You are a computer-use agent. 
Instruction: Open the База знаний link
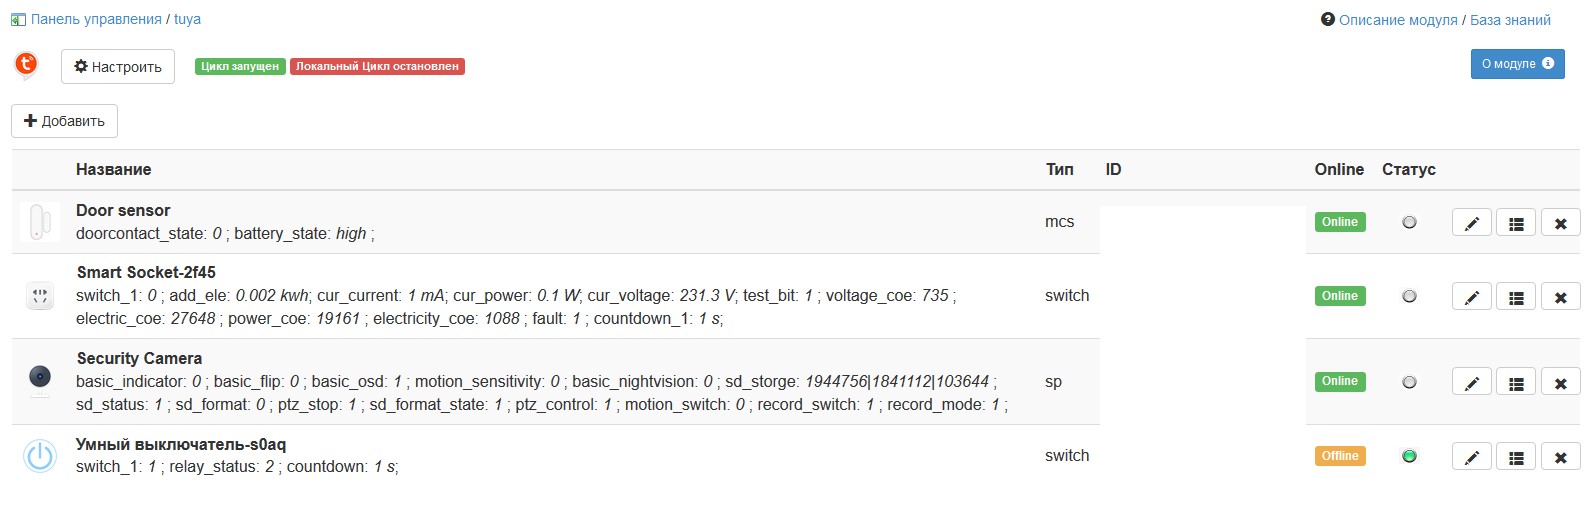click(x=1510, y=20)
